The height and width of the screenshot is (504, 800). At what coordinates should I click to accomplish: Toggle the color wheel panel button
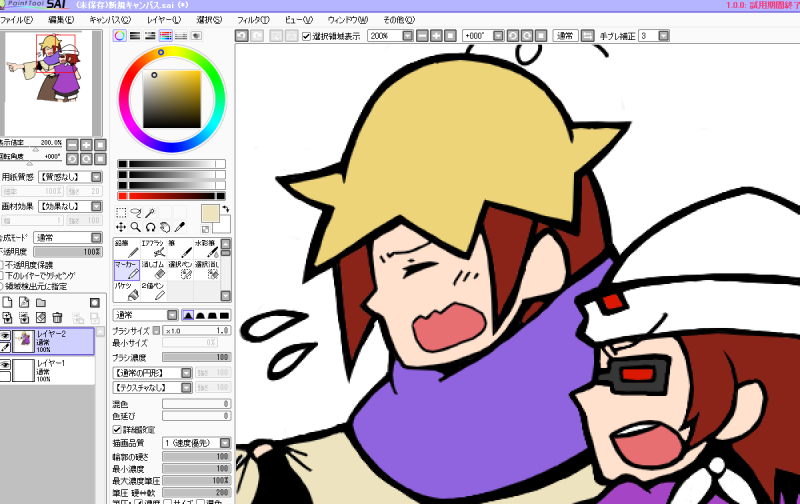[x=119, y=36]
